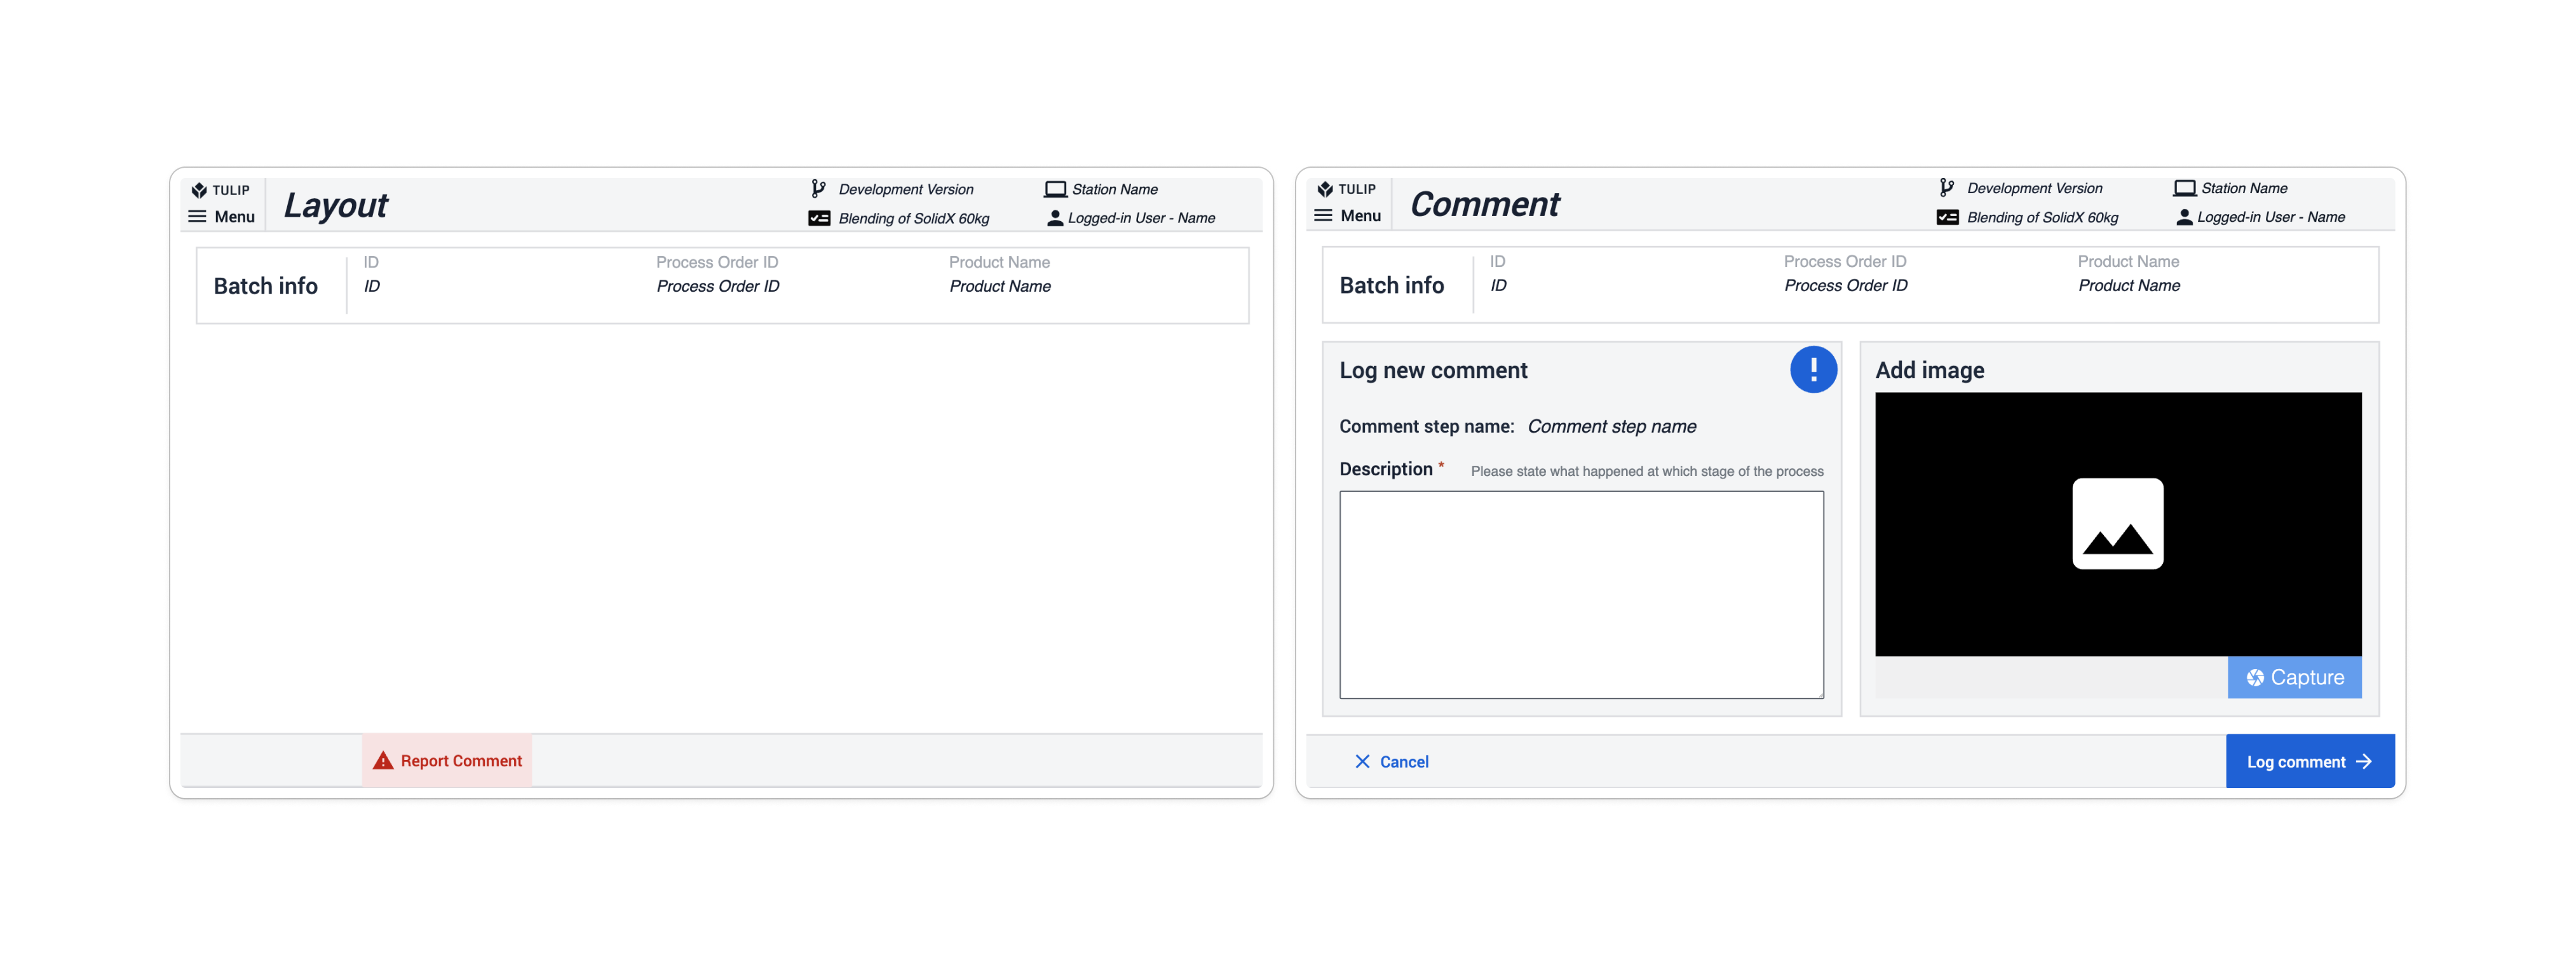This screenshot has width=2576, height=971.
Task: Expand the Batch info section on Layout
Action: click(x=266, y=284)
